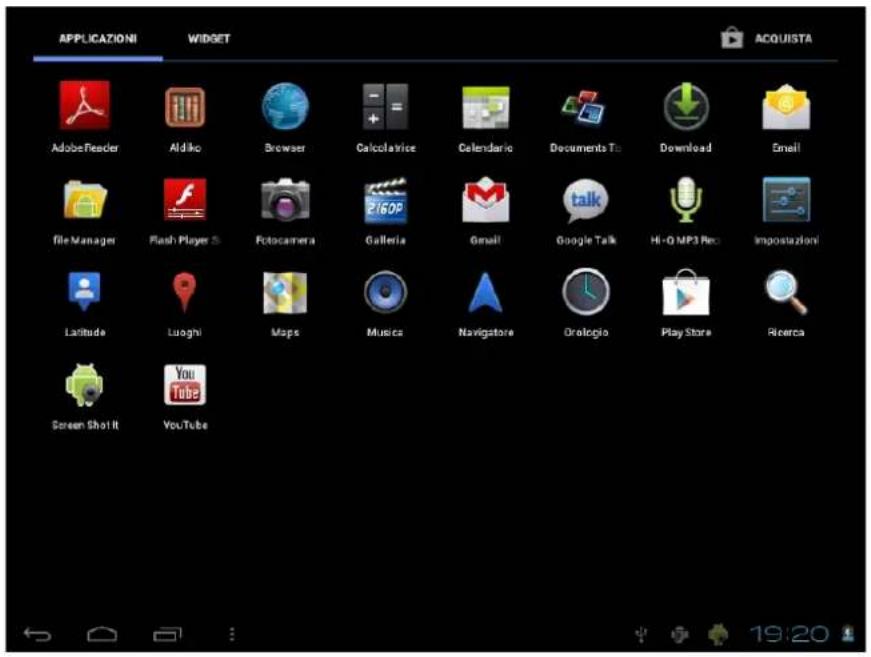Tap the Acquista shop button

tap(767, 38)
